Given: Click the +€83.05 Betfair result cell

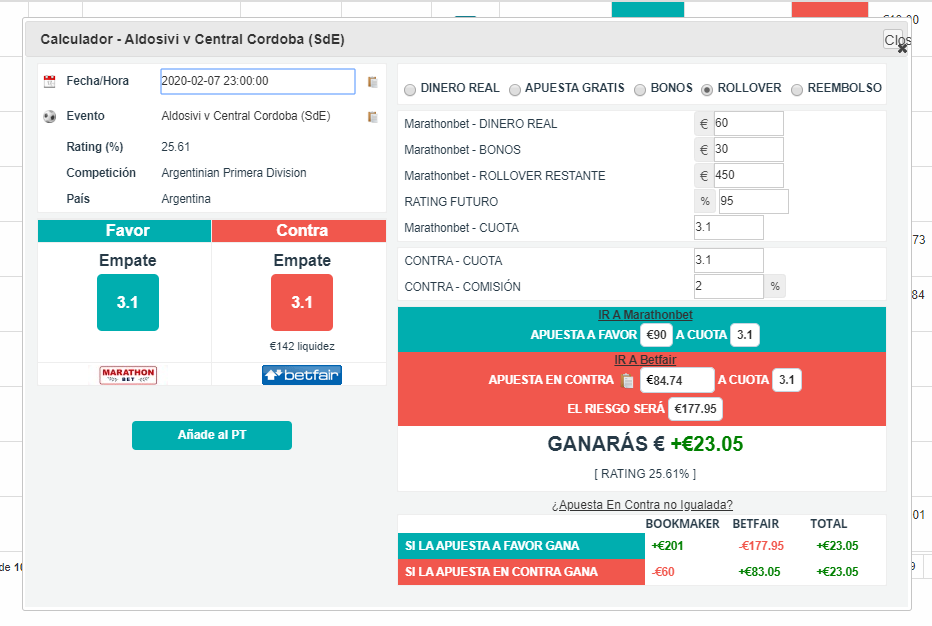Looking at the screenshot, I should coord(759,572).
